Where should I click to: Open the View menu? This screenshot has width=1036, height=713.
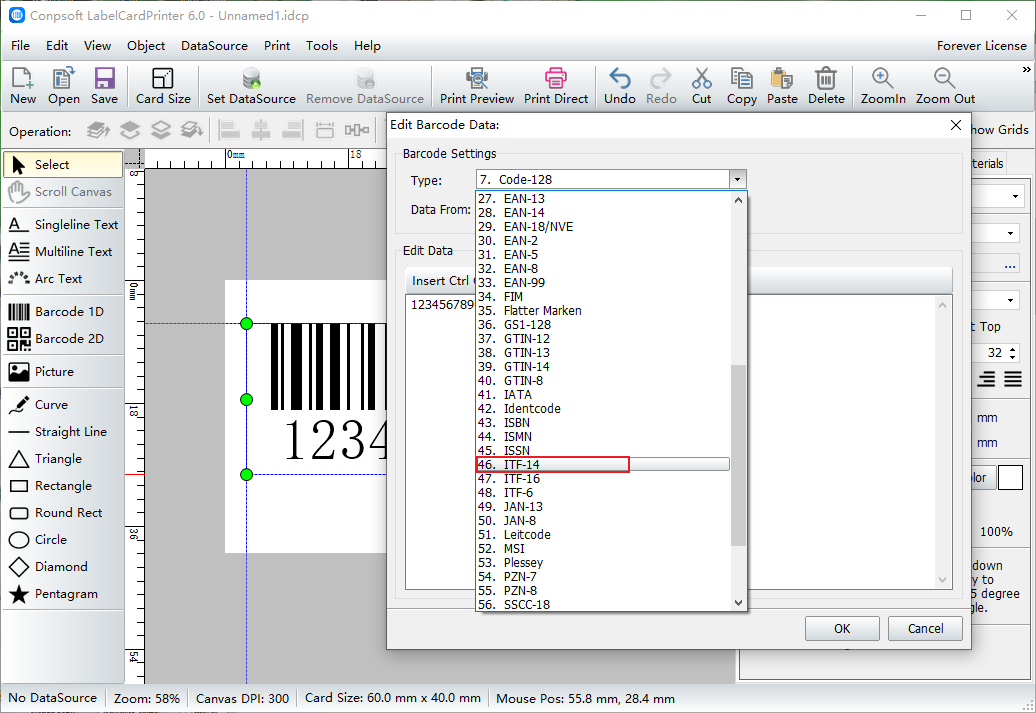(x=97, y=46)
